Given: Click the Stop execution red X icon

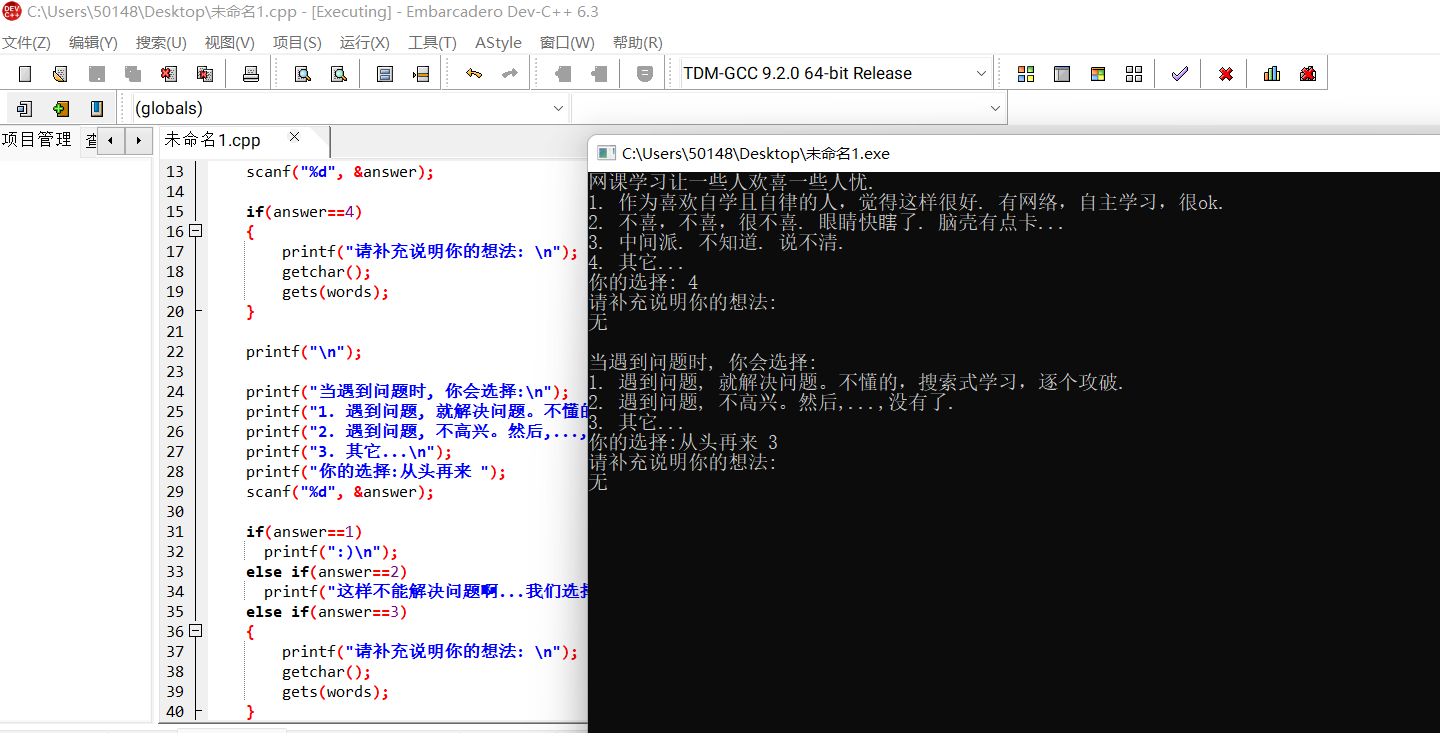Looking at the screenshot, I should [x=1226, y=74].
